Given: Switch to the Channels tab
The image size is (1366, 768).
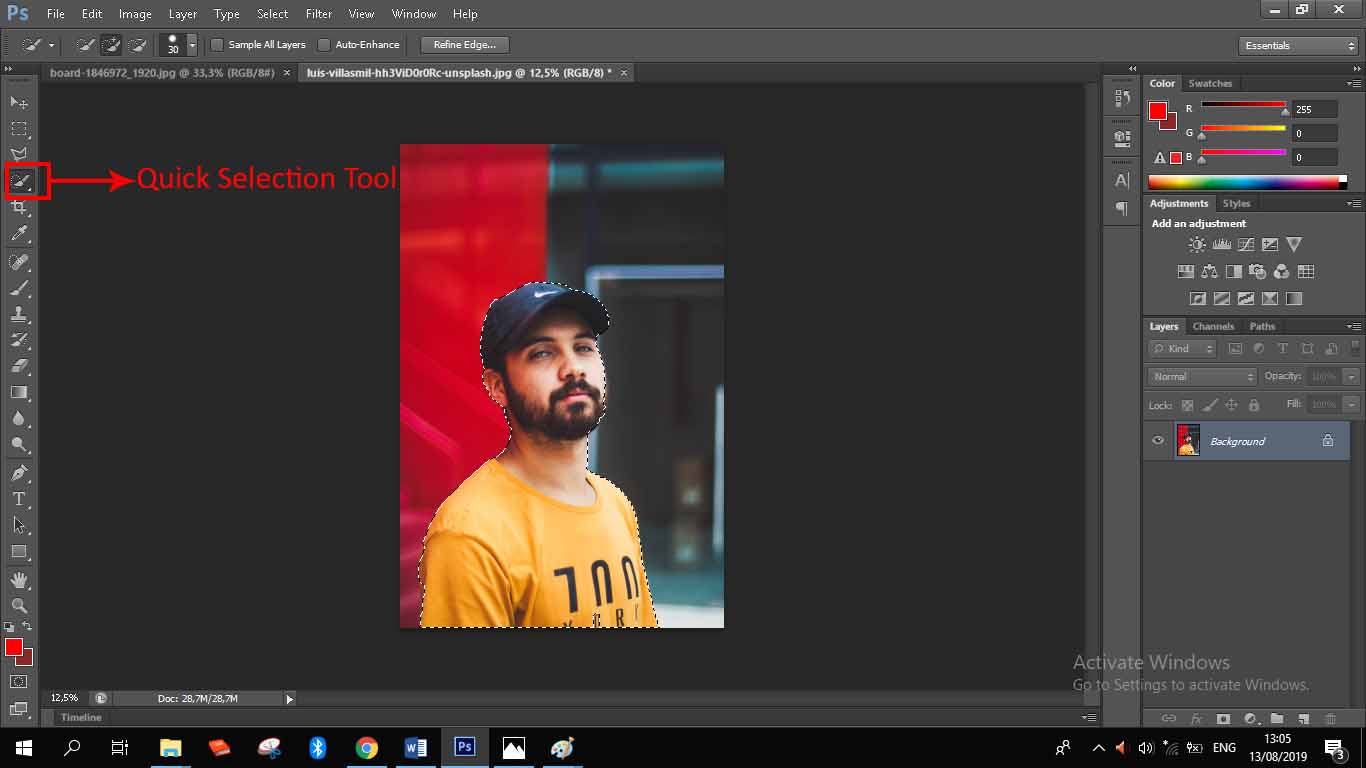Looking at the screenshot, I should tap(1213, 327).
